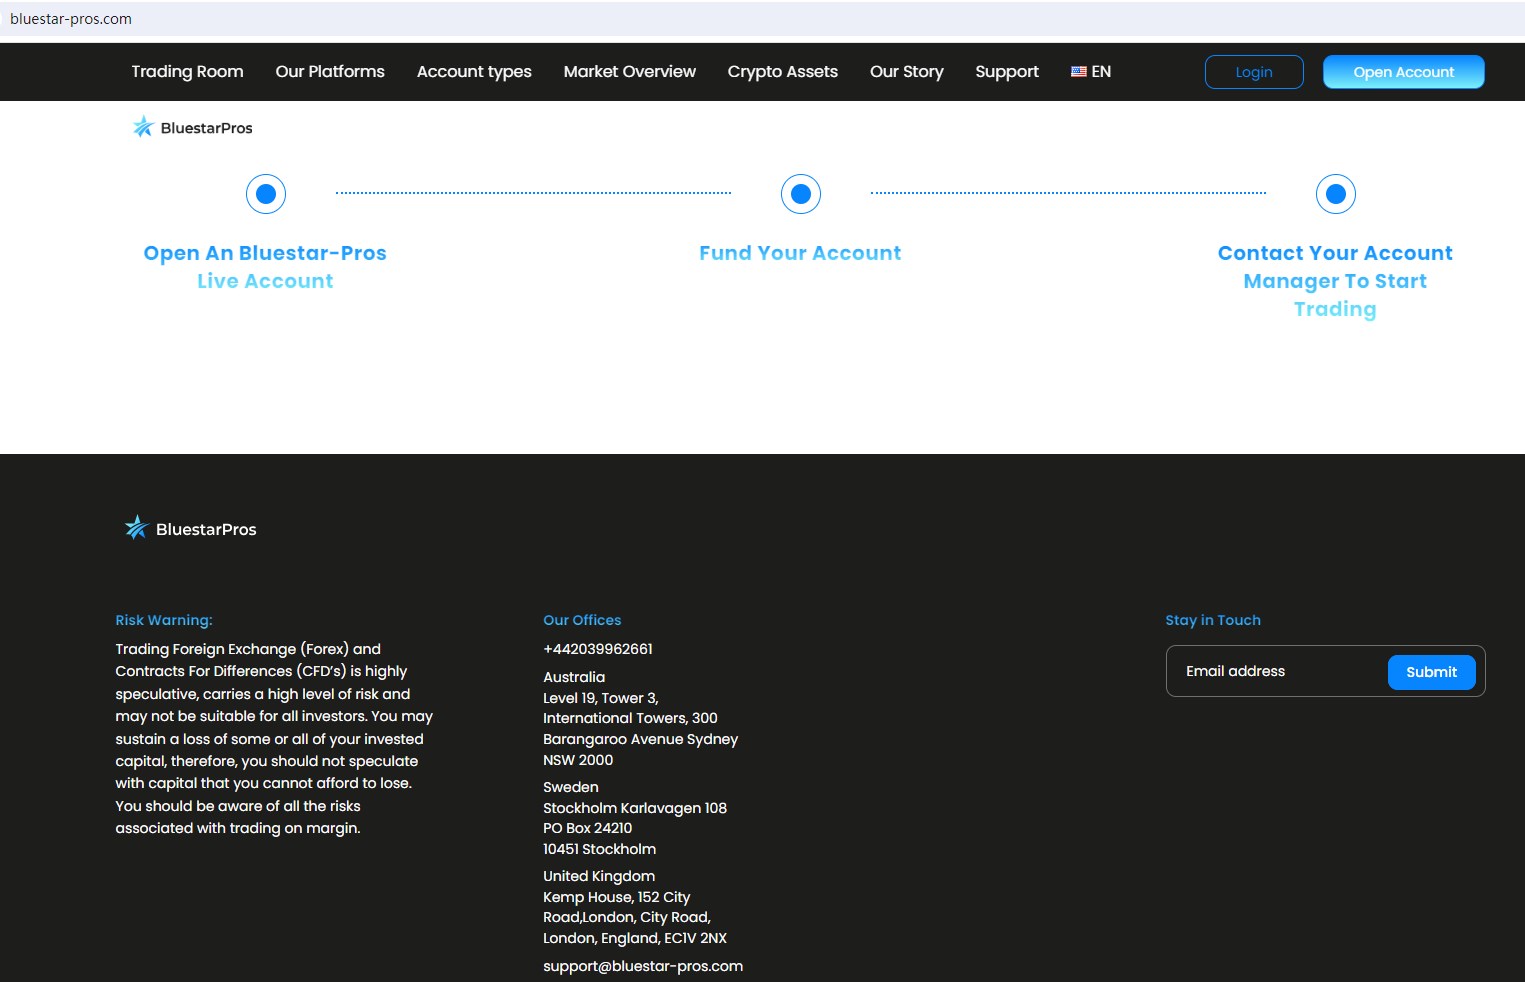Click the Fund Your Account heading
Viewport: 1525px width, 982px height.
[800, 253]
